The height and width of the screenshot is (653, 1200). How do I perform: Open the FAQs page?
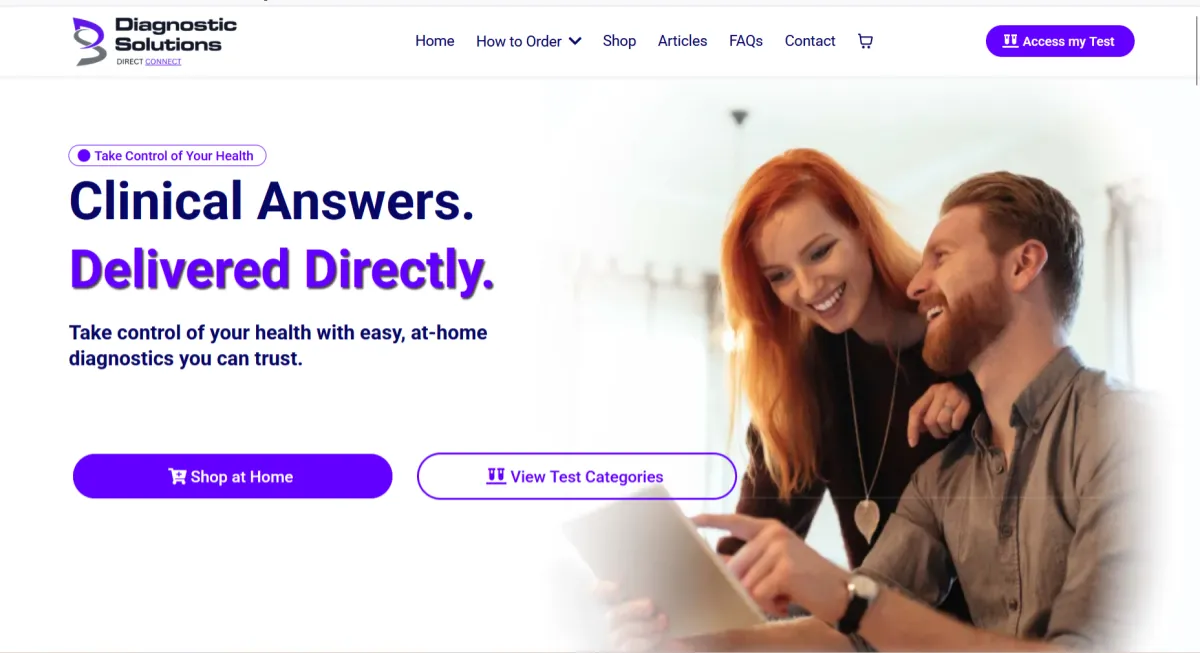pos(746,41)
